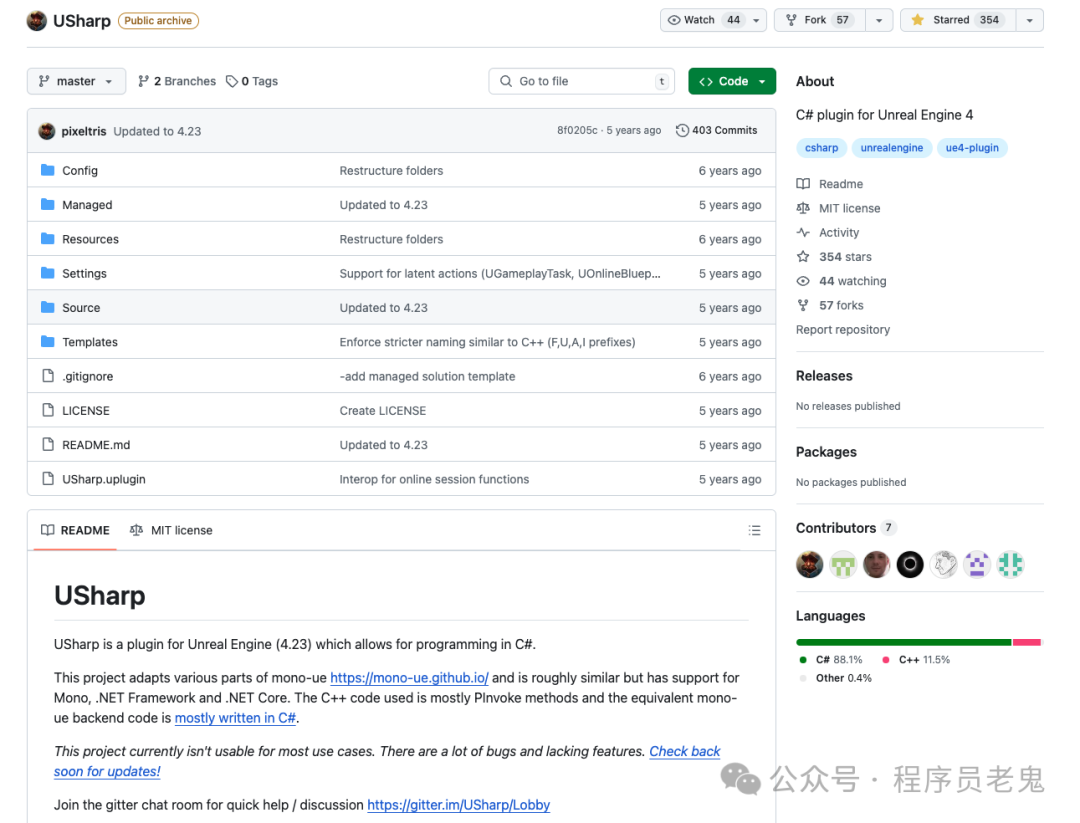Open the green Code dropdown
This screenshot has height=823, width=1080.
tap(732, 81)
